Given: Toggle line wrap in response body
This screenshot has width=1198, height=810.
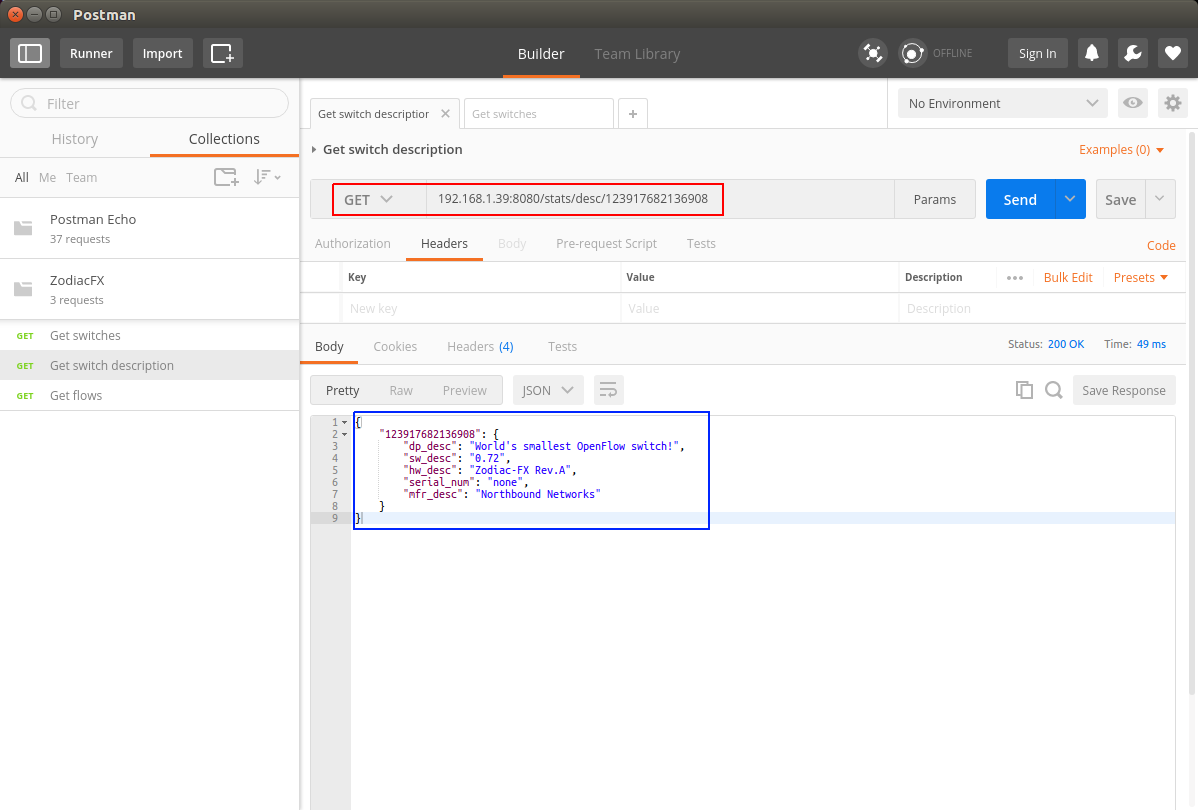Looking at the screenshot, I should 608,390.
